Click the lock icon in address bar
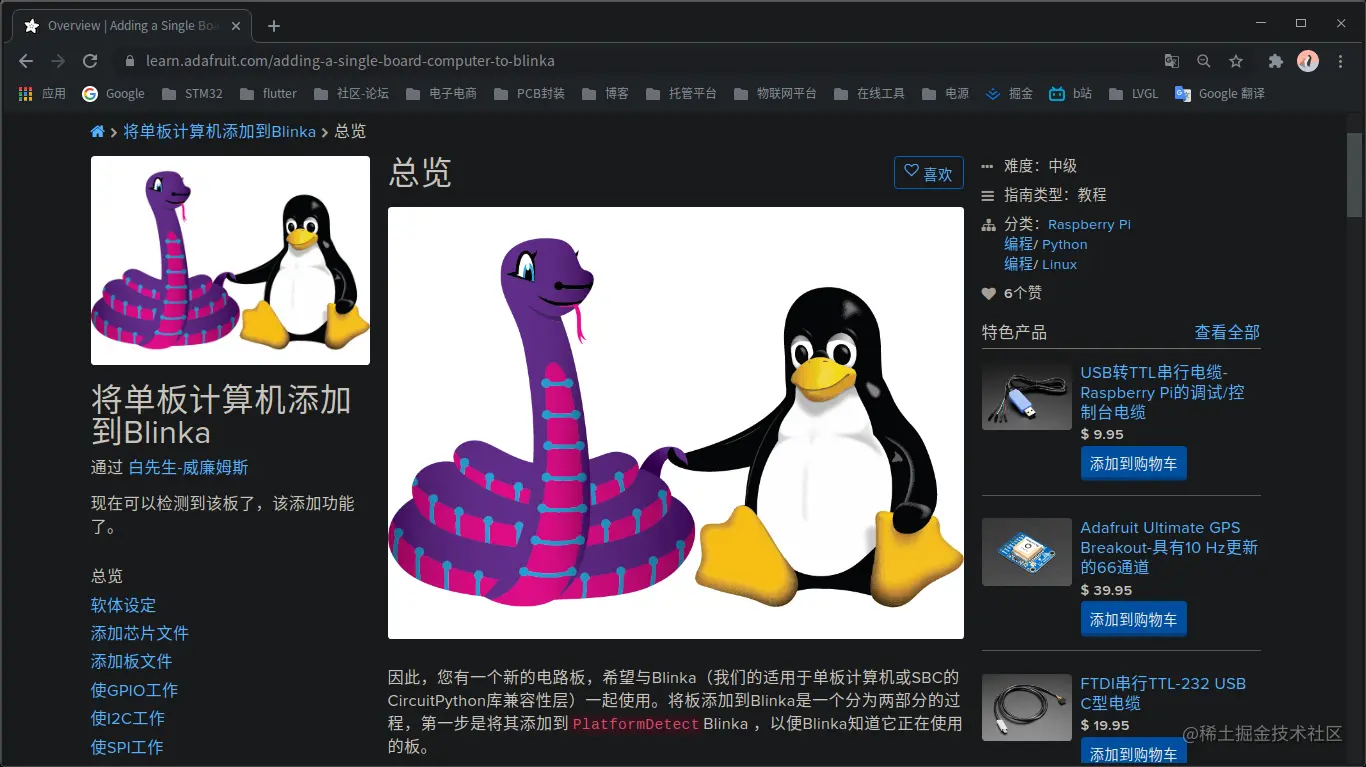This screenshot has height=767, width=1366. click(x=129, y=61)
